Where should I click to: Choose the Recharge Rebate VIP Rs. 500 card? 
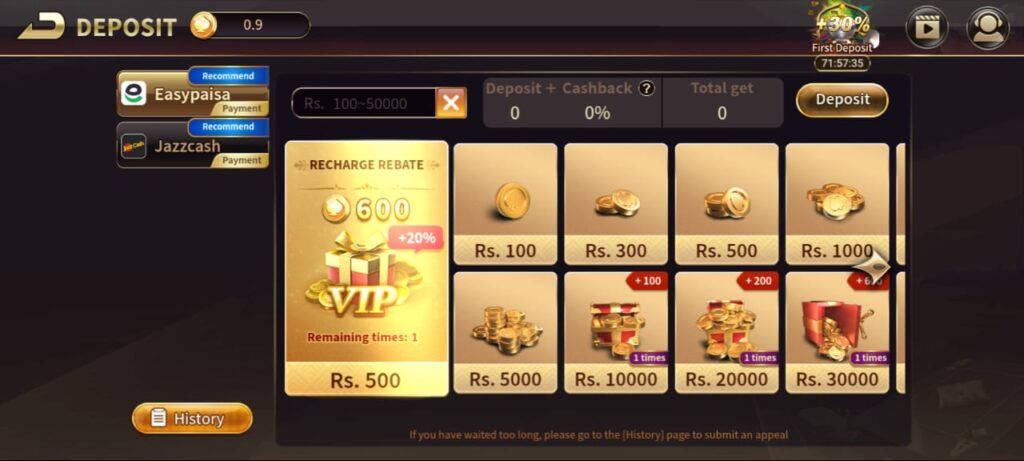click(x=366, y=268)
